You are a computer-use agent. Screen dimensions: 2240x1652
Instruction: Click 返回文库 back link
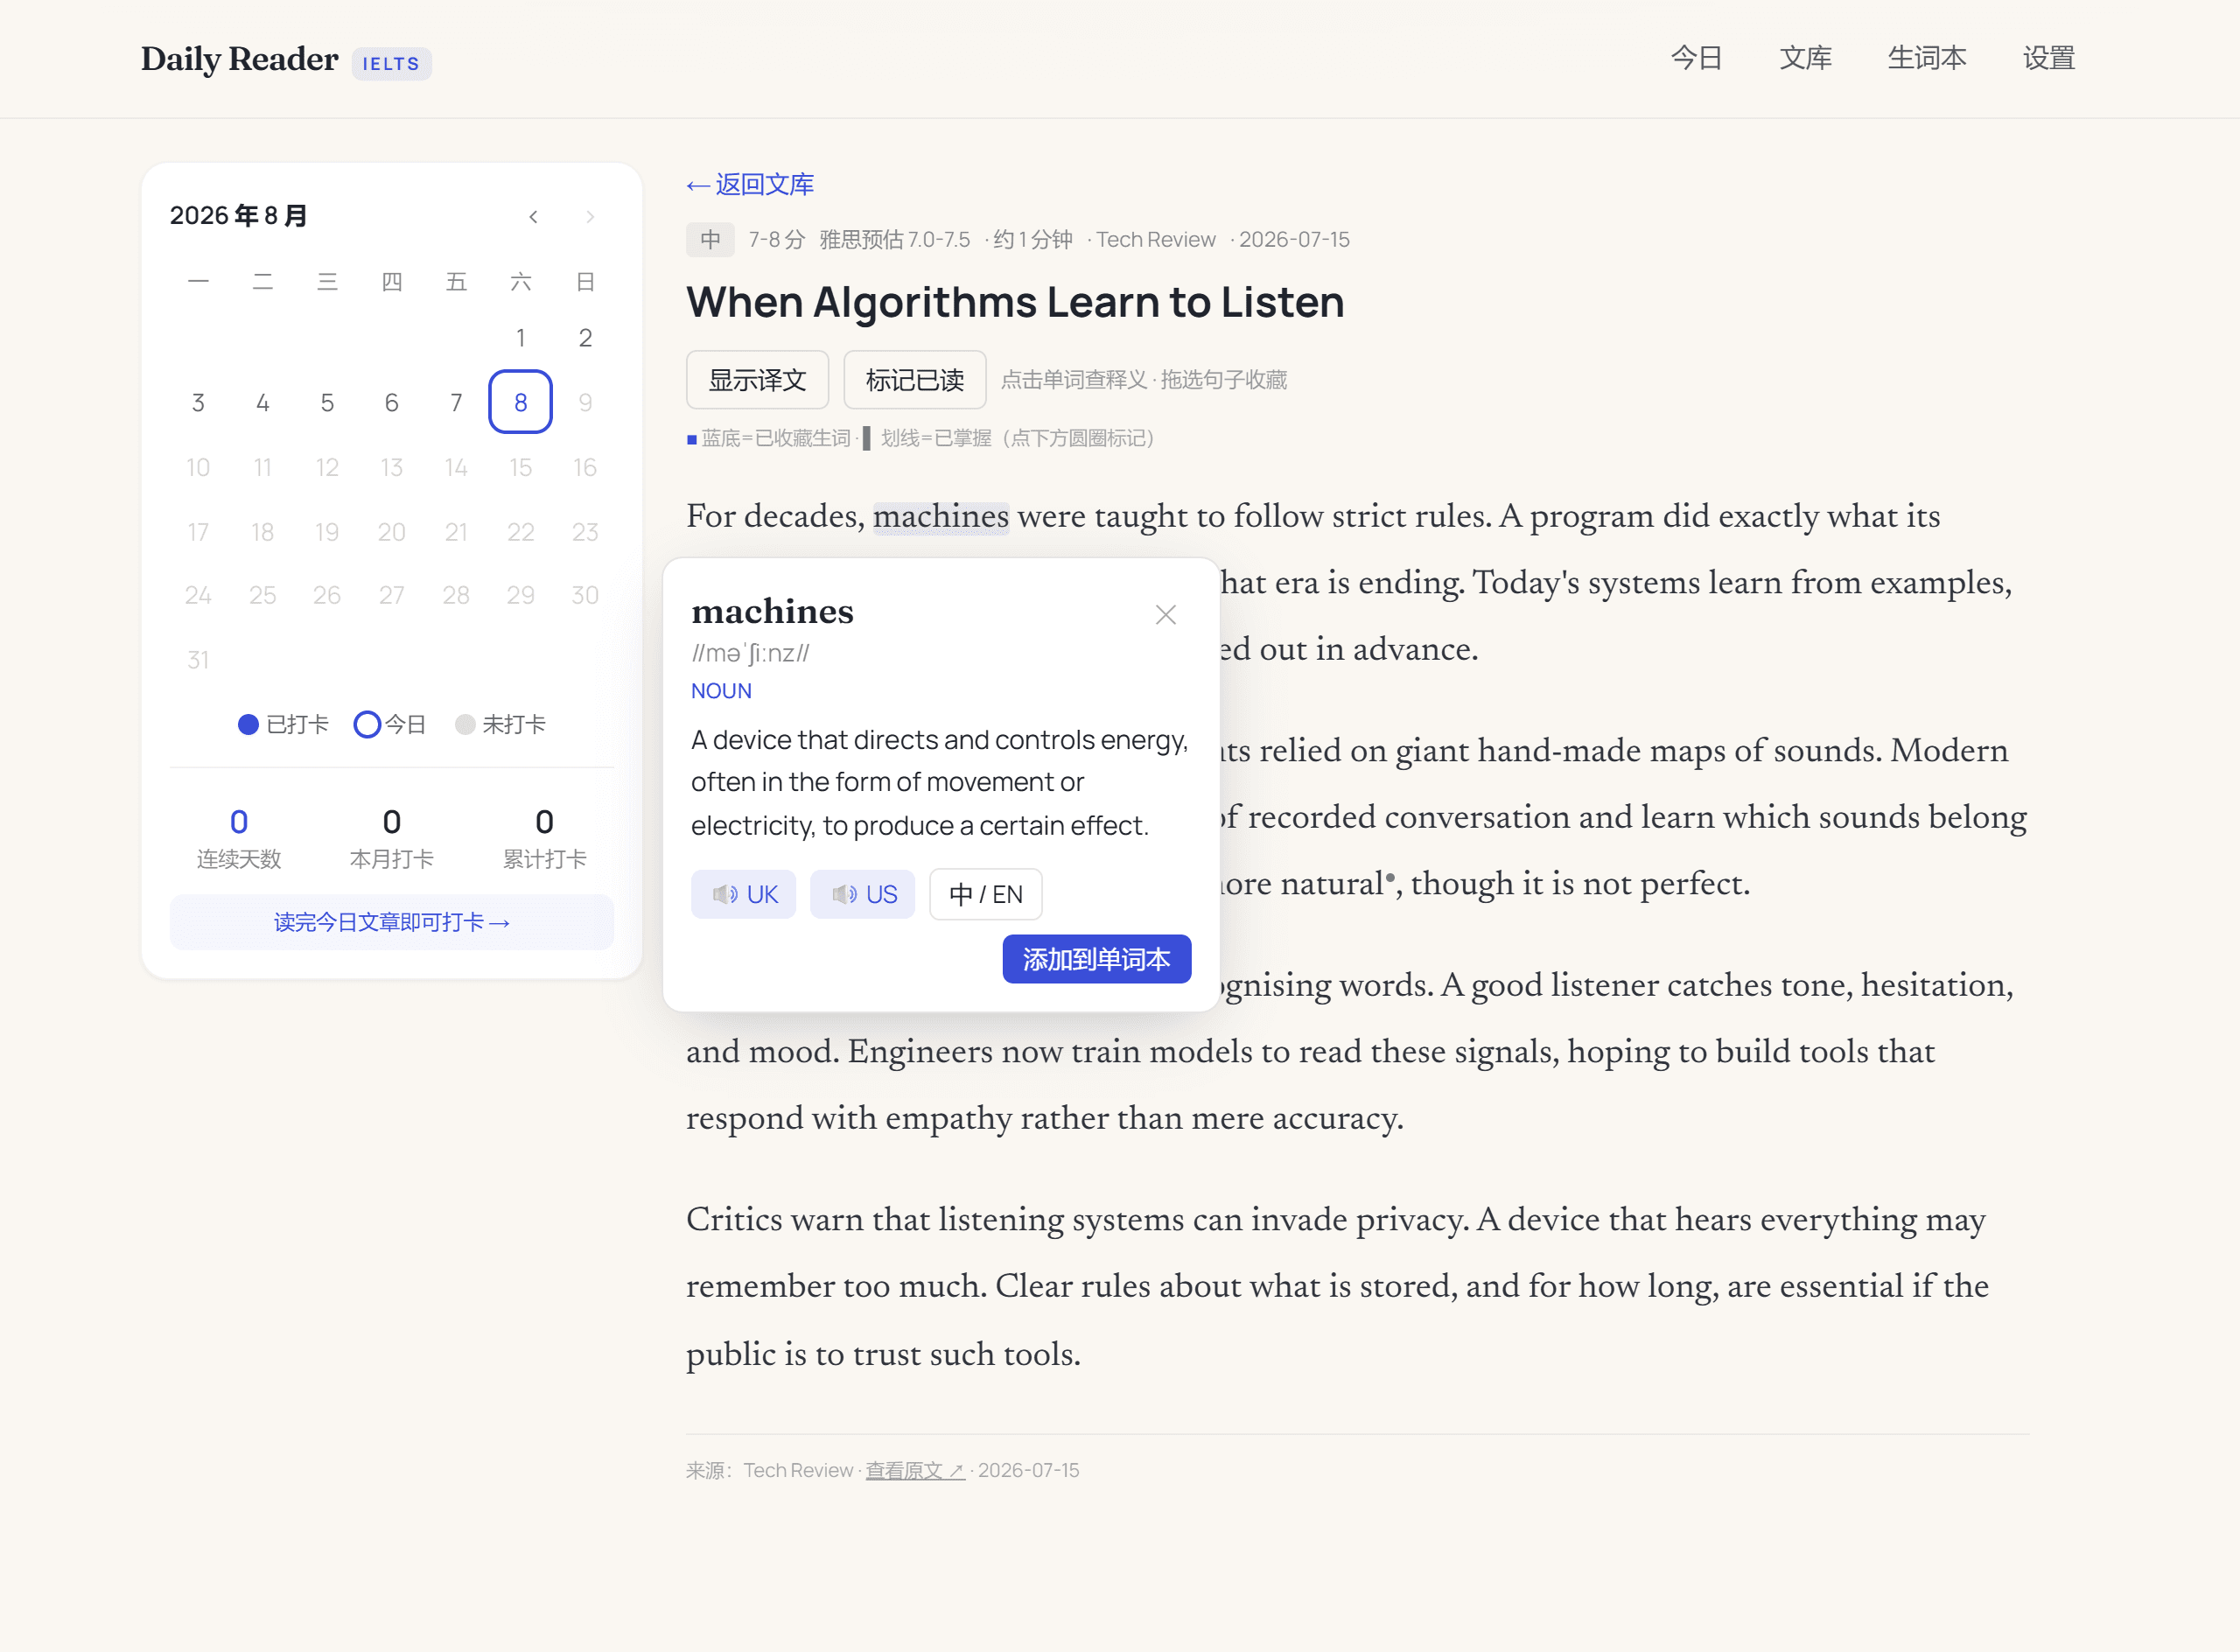tap(750, 185)
